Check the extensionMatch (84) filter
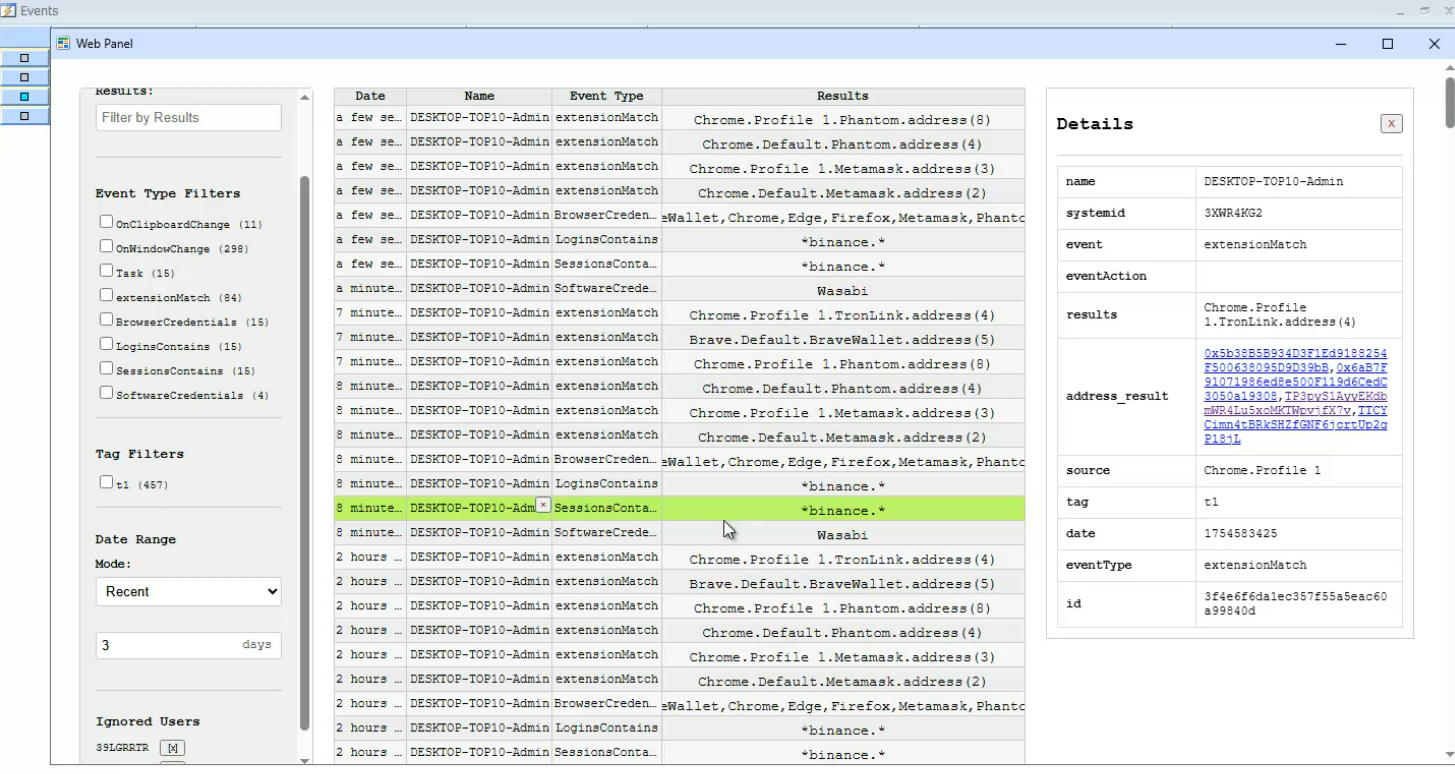The height and width of the screenshot is (774, 1455). coord(106,295)
